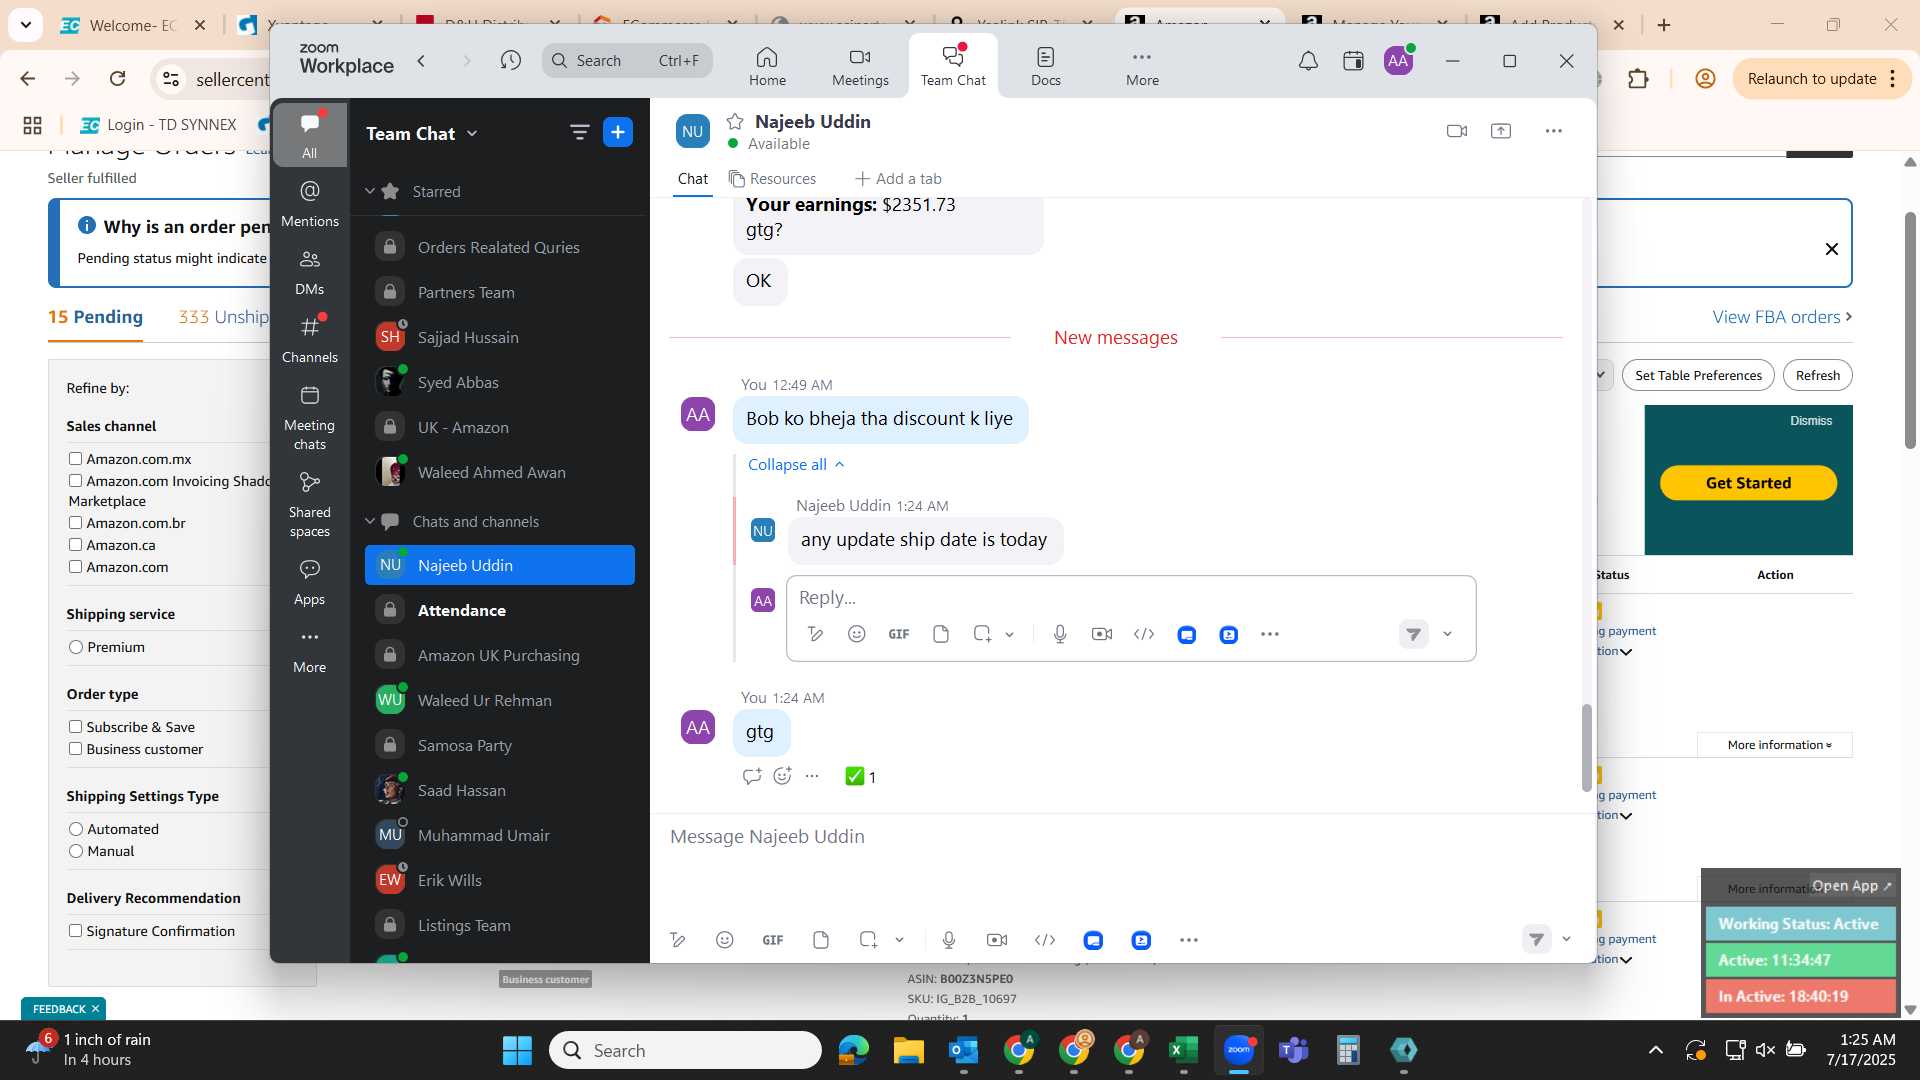Check the Amazon.com sales channel
Screen dimensions: 1920x1080
[75, 567]
